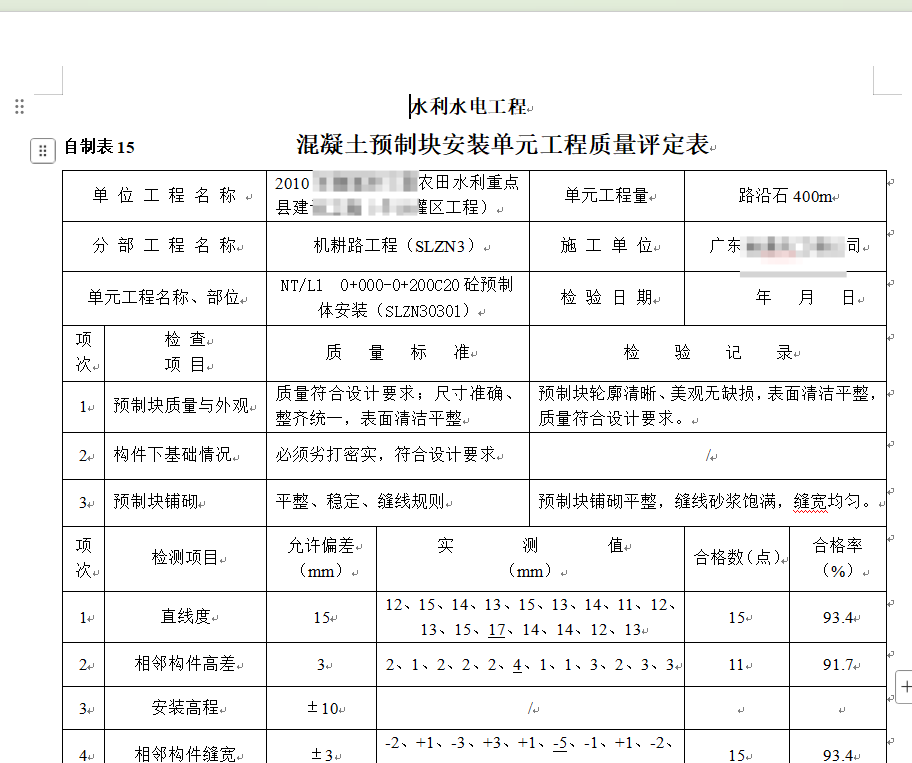Click the plus button on the table's right edge
The height and width of the screenshot is (763, 912).
[x=905, y=687]
